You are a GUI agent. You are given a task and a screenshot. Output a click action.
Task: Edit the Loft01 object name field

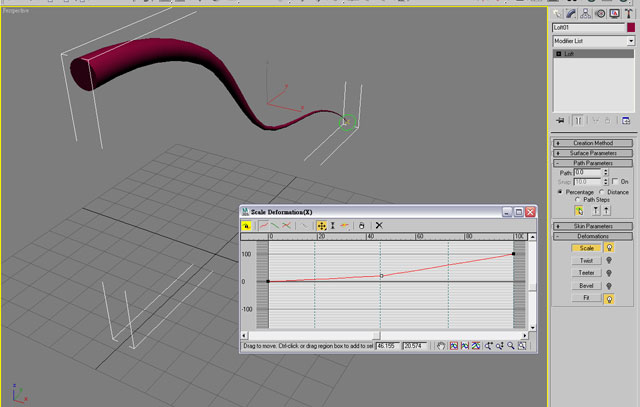tap(589, 27)
